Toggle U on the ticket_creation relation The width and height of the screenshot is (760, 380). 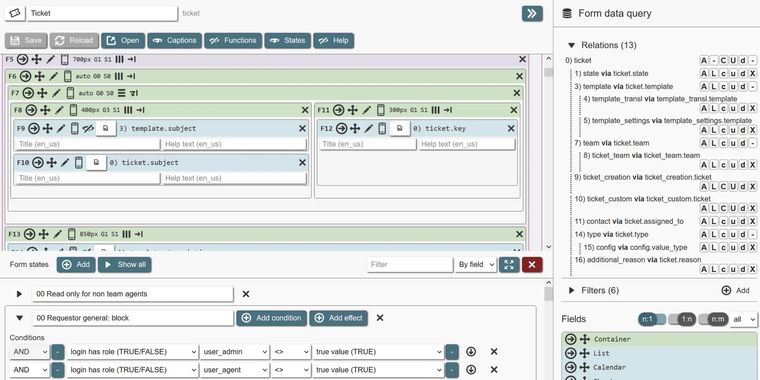pyautogui.click(x=733, y=187)
